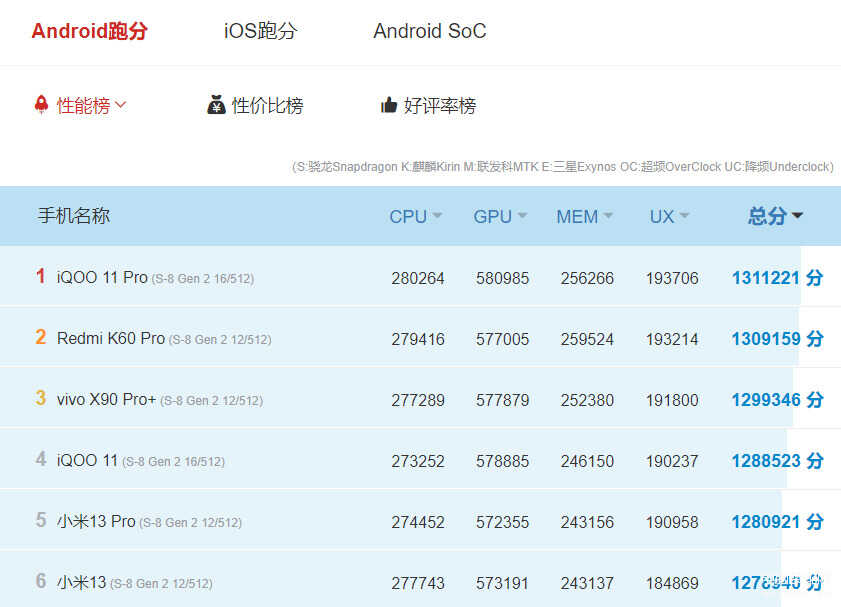
Task: Click UX score 193214
Action: point(672,339)
